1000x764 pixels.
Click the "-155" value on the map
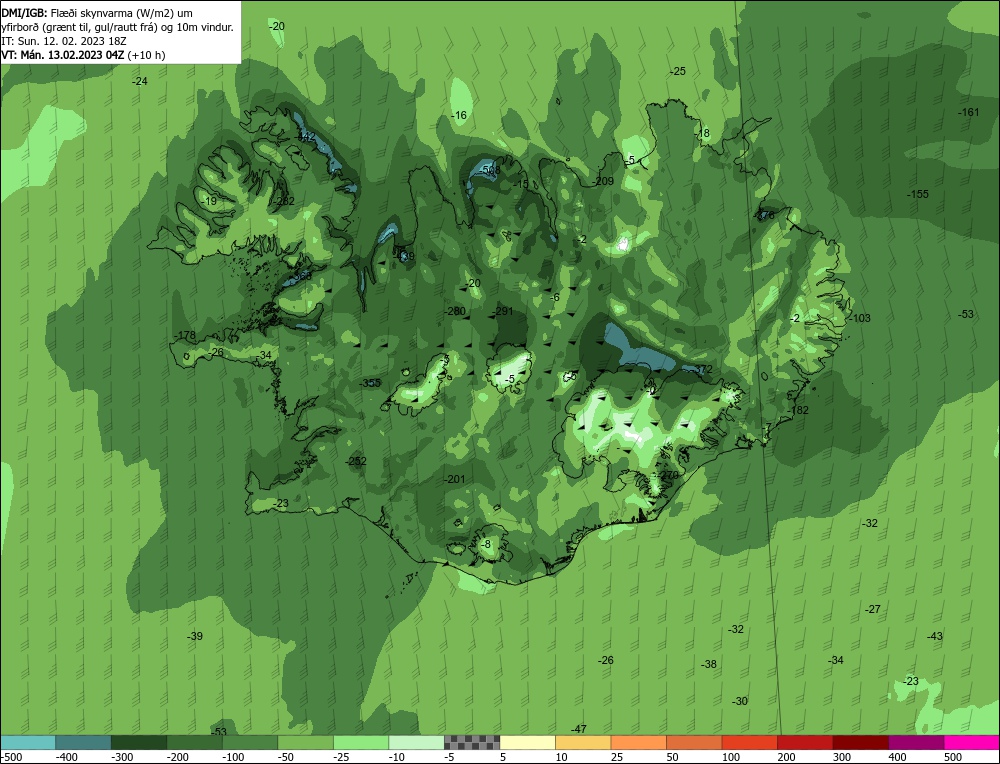point(918,194)
